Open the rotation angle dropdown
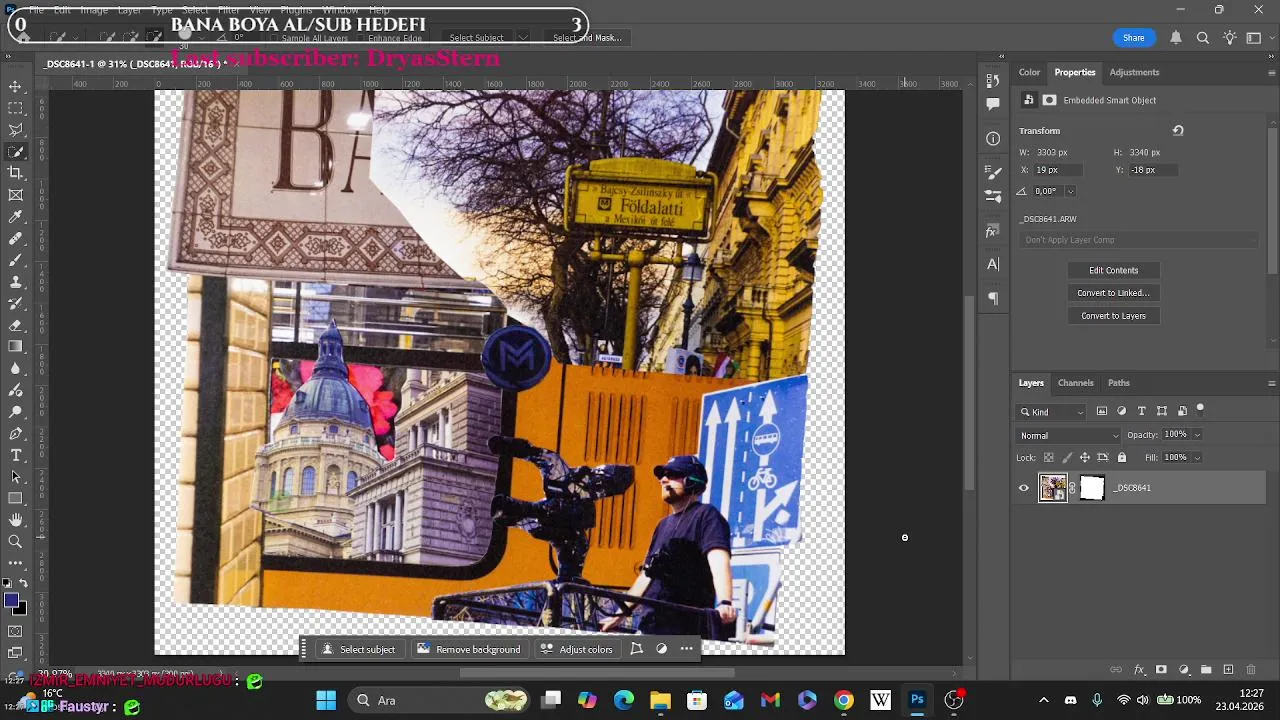The height and width of the screenshot is (720, 1280). [x=1070, y=191]
